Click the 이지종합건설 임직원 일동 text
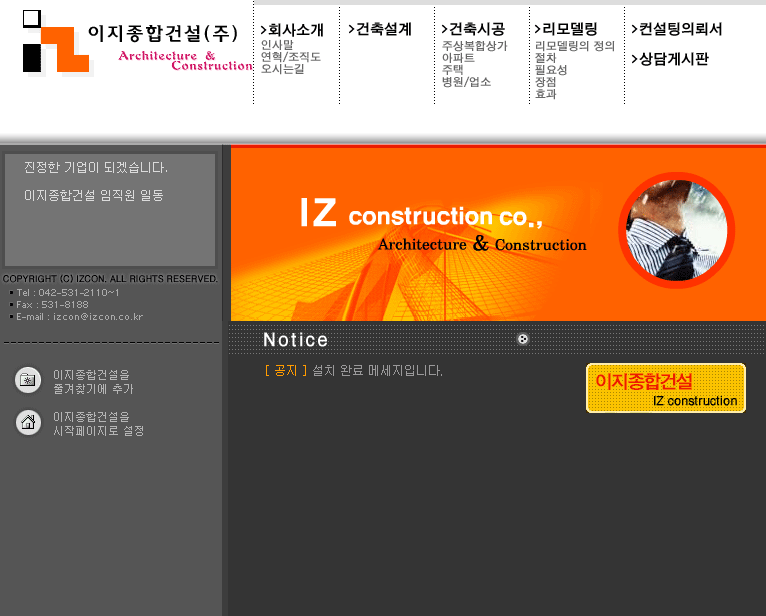Screen dimensions: 766x616 93,195
